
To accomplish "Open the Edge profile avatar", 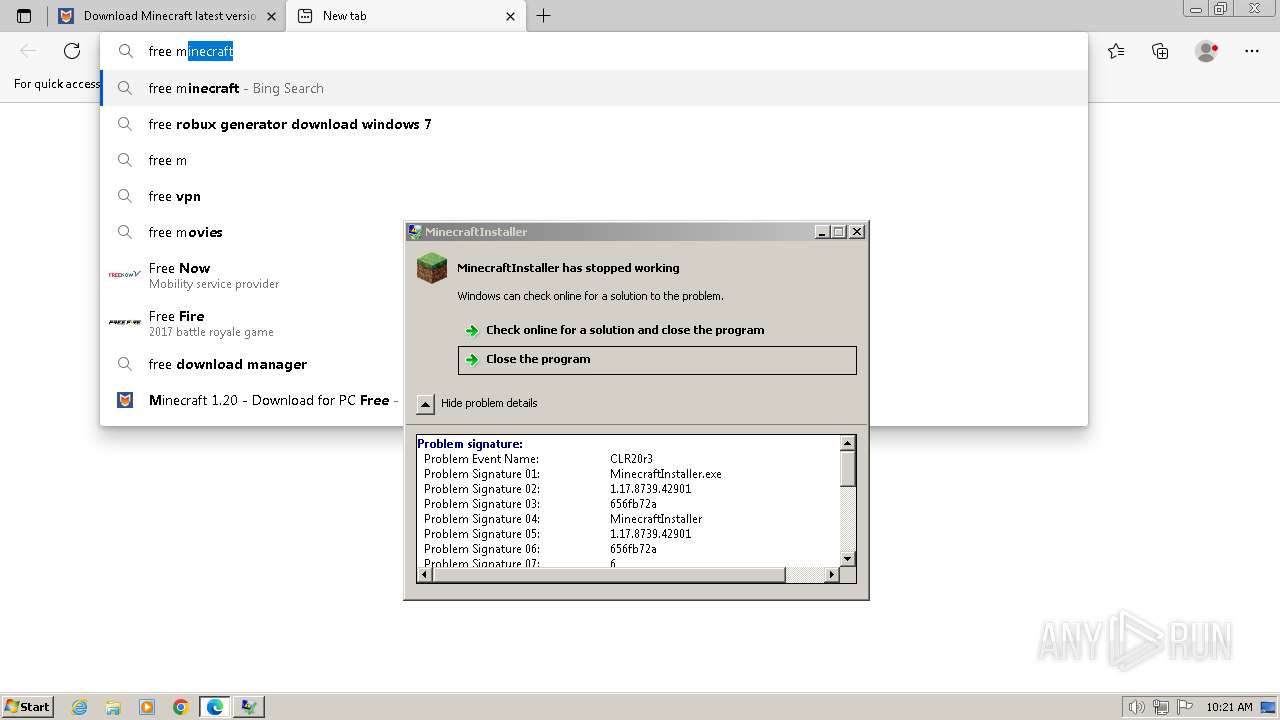I will tap(1206, 51).
